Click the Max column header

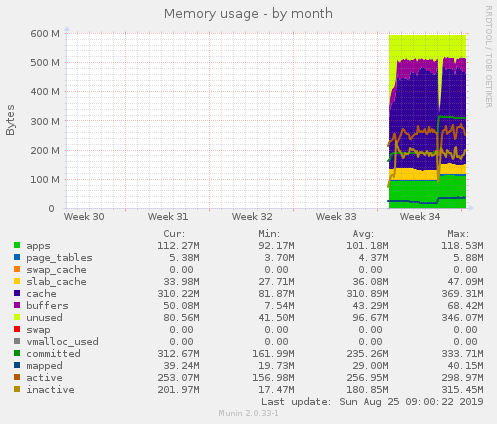coord(458,234)
